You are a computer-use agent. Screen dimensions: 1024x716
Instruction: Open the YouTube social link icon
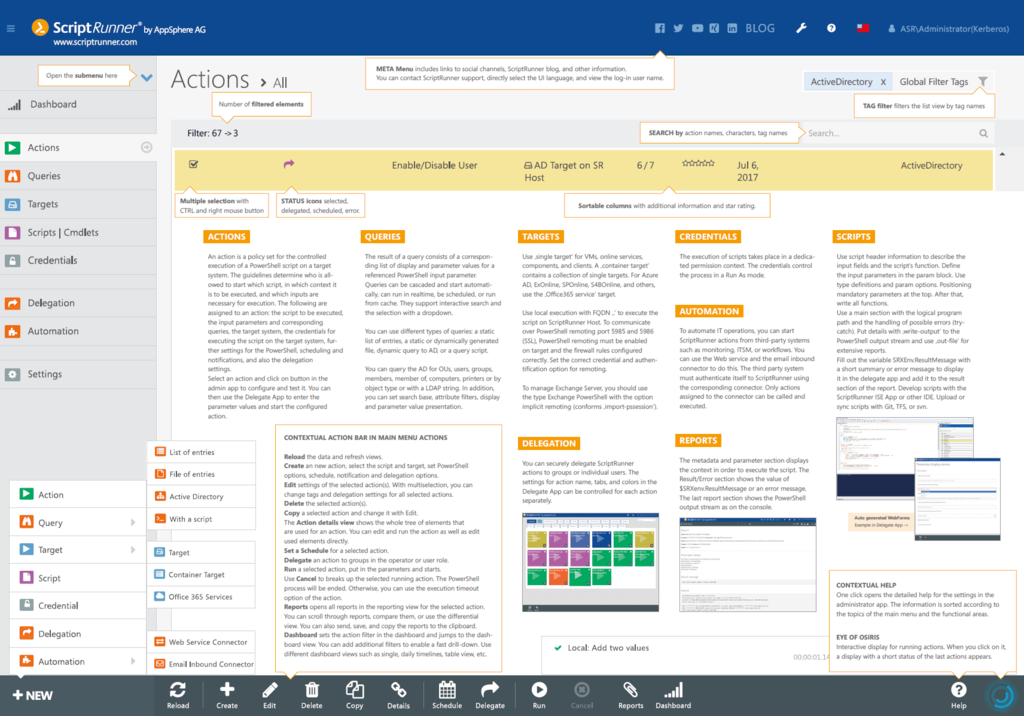697,28
